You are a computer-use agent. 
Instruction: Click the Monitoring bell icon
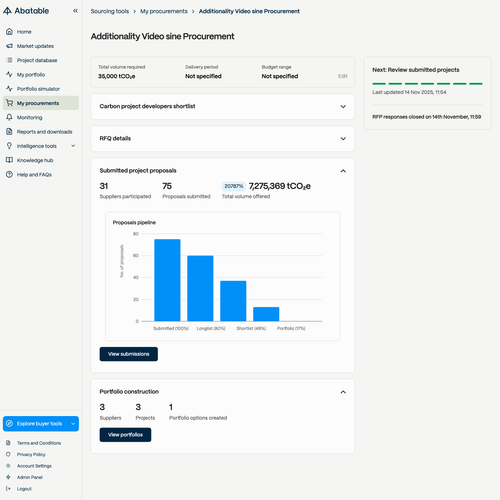[x=9, y=117]
